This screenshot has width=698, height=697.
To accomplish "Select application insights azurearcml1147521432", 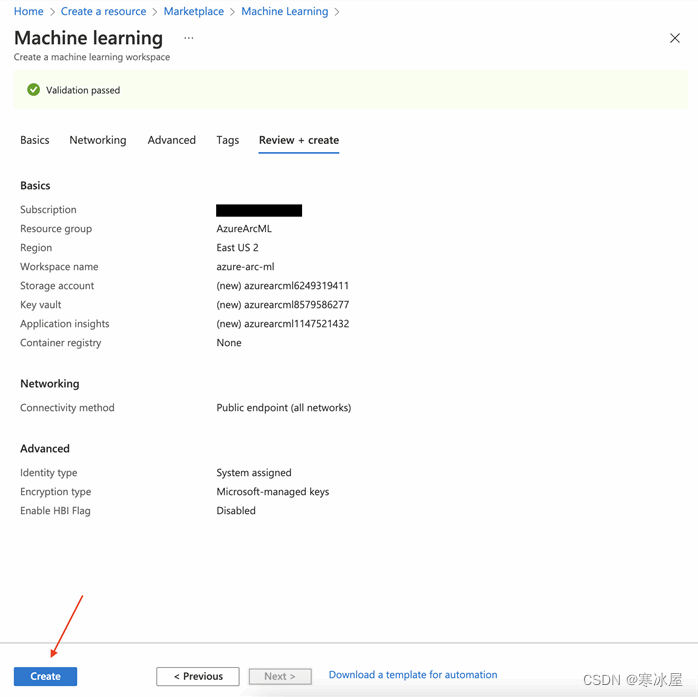I will coord(283,324).
